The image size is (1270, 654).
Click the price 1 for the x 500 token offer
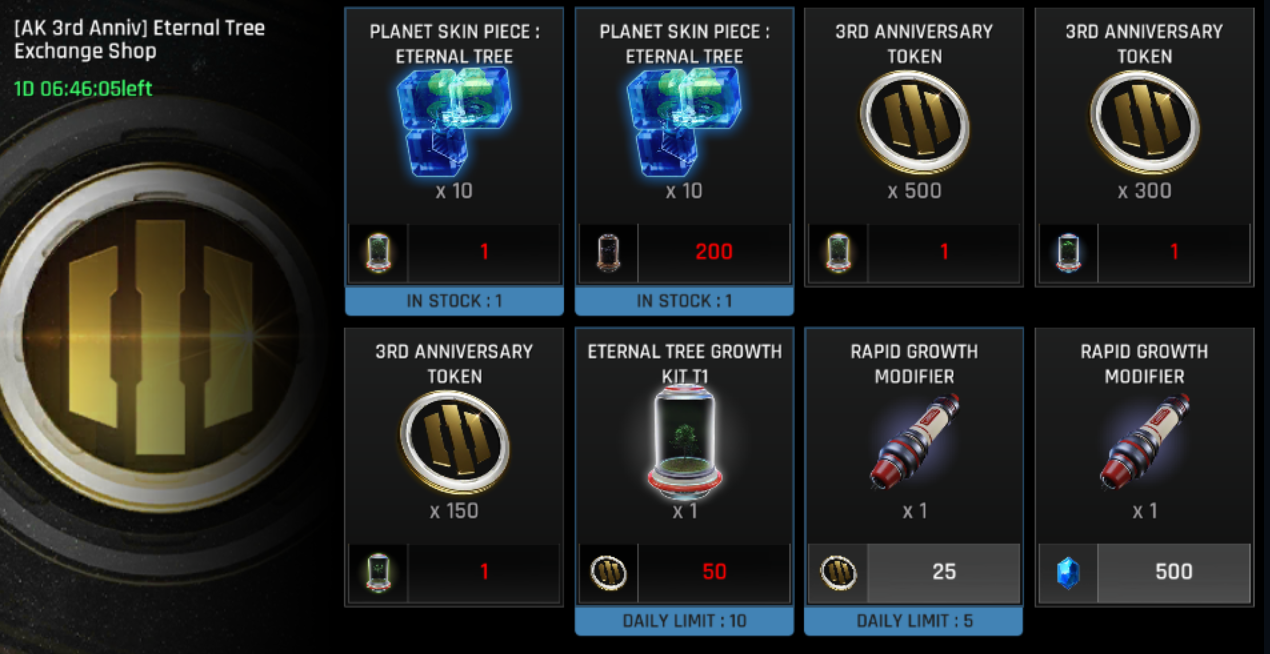[x=943, y=252]
